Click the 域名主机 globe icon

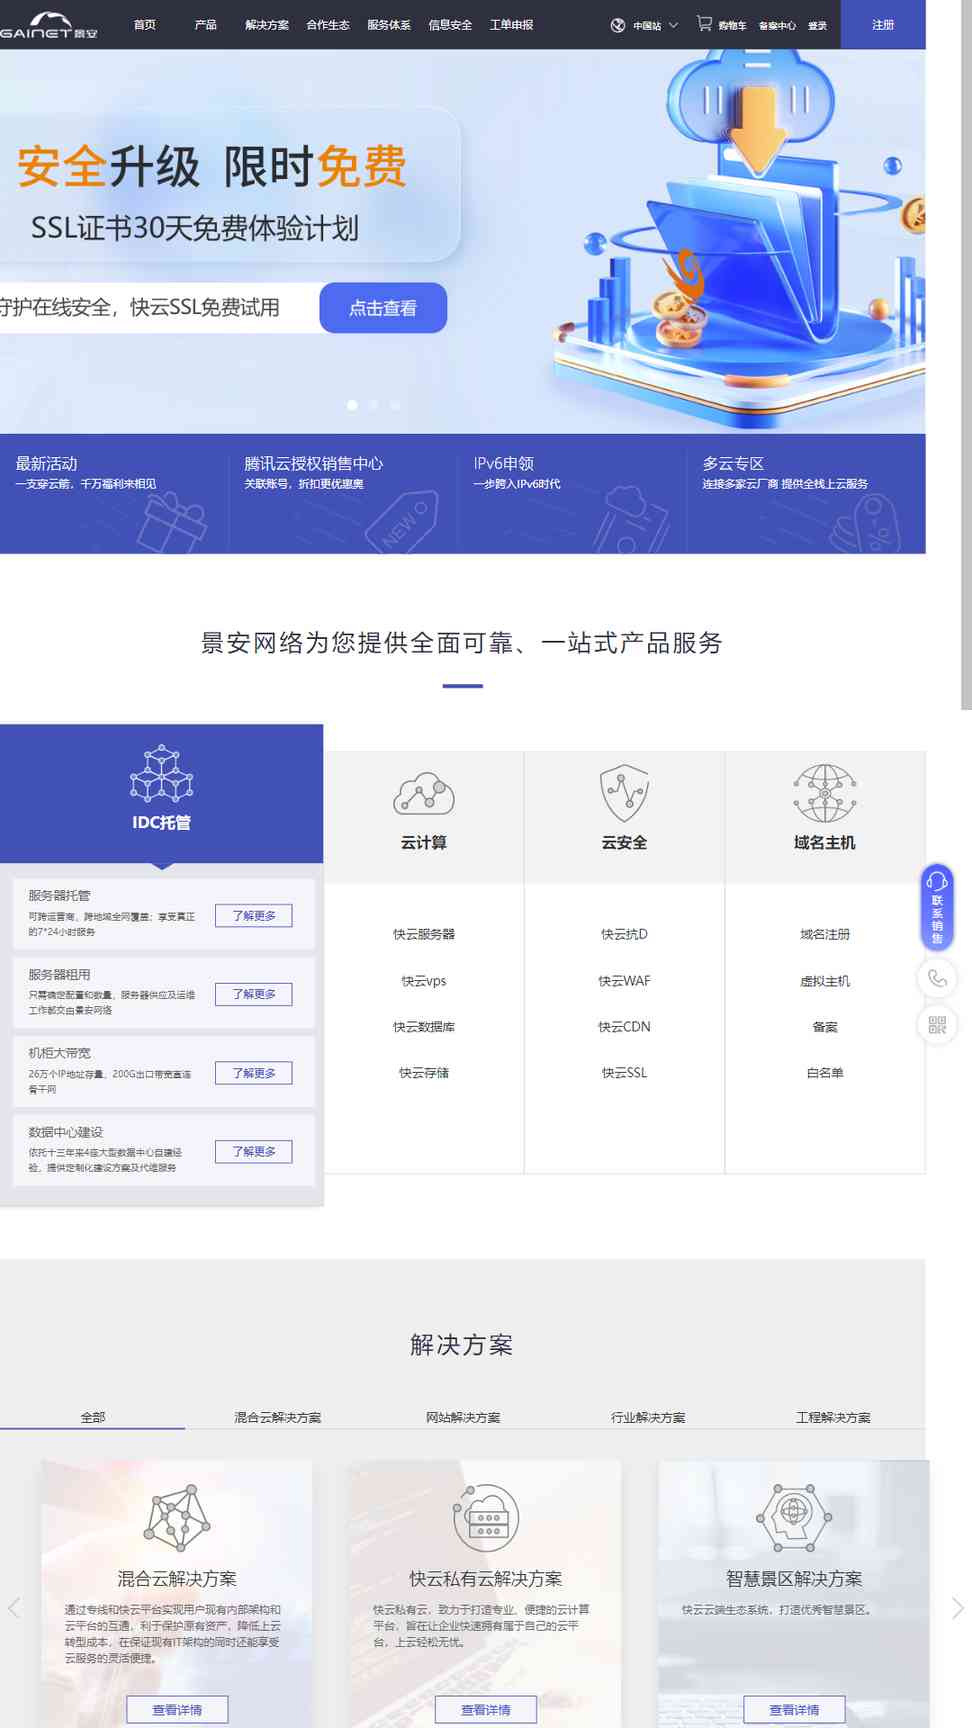click(825, 793)
